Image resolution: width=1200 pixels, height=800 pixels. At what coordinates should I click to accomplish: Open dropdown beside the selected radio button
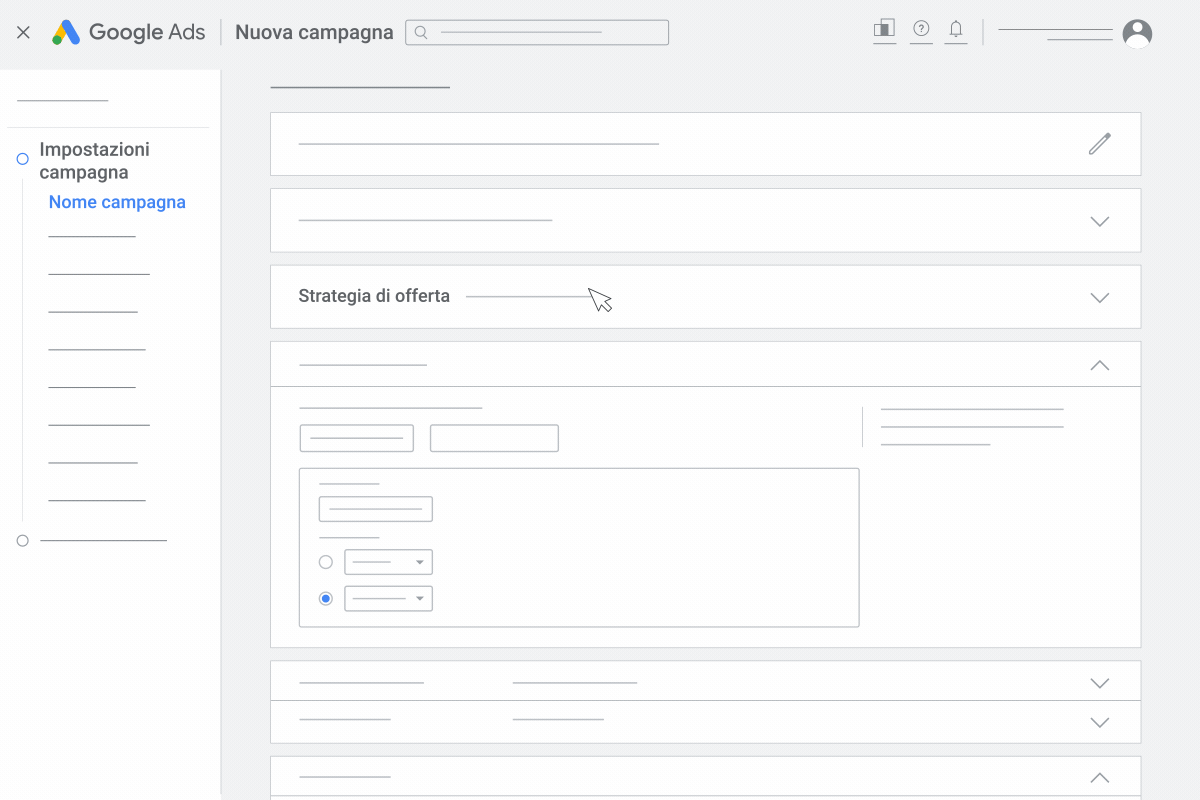(388, 599)
